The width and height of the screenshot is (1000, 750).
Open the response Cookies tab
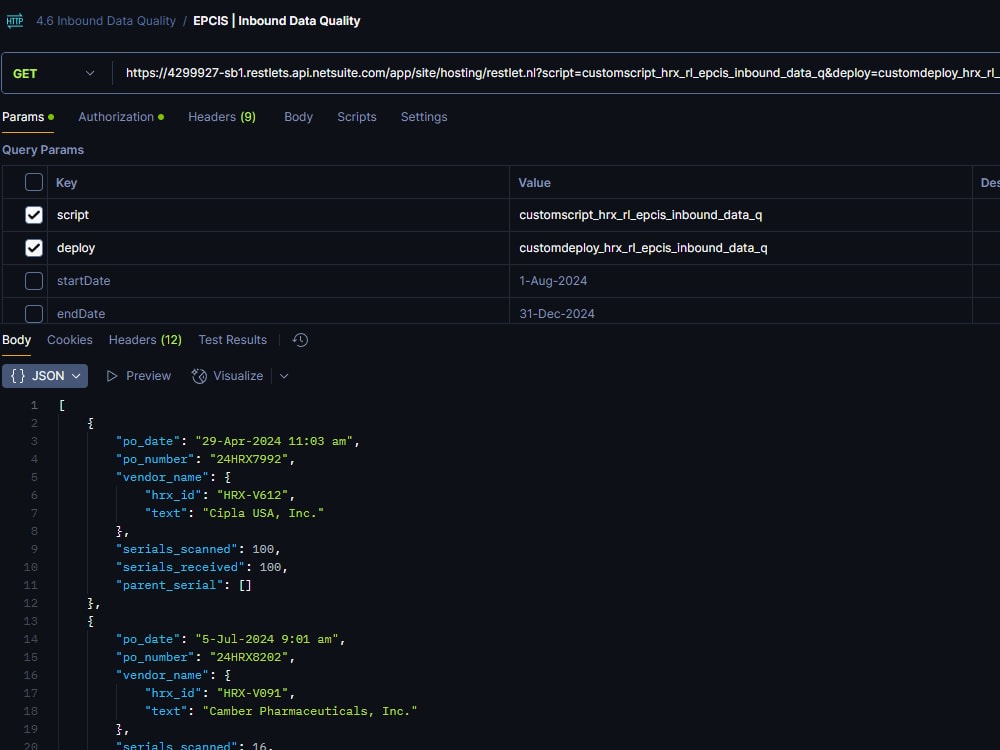70,340
